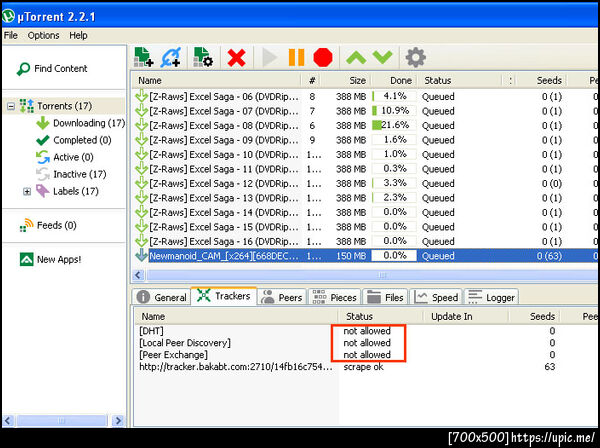Click progress bar of Excel Saga - 07

tap(394, 111)
